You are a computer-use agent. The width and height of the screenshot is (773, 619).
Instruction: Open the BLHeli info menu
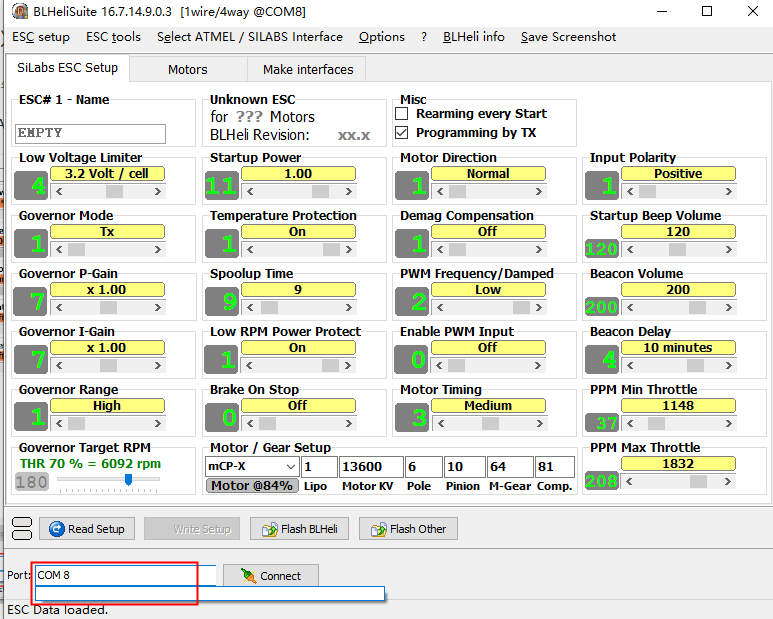(x=474, y=37)
